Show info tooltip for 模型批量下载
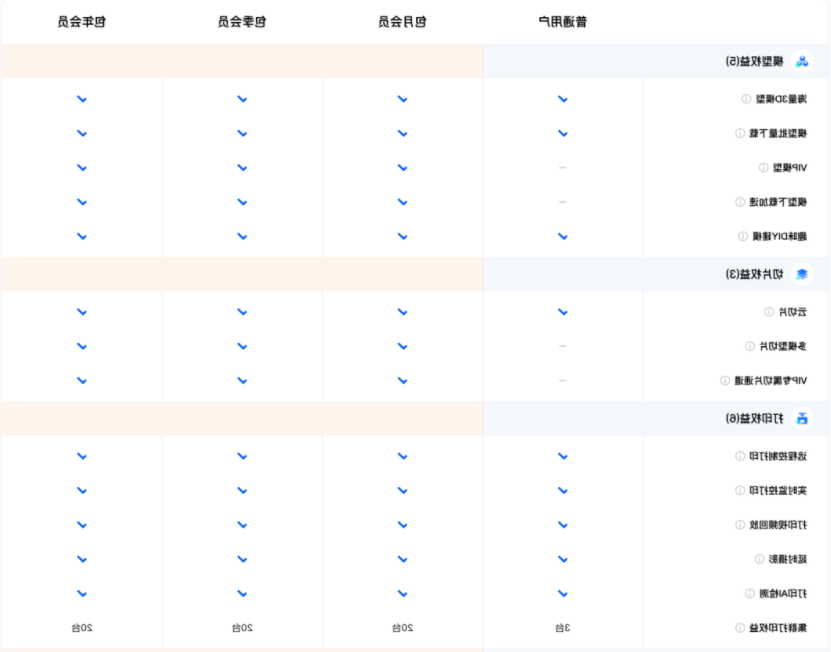 pos(740,133)
